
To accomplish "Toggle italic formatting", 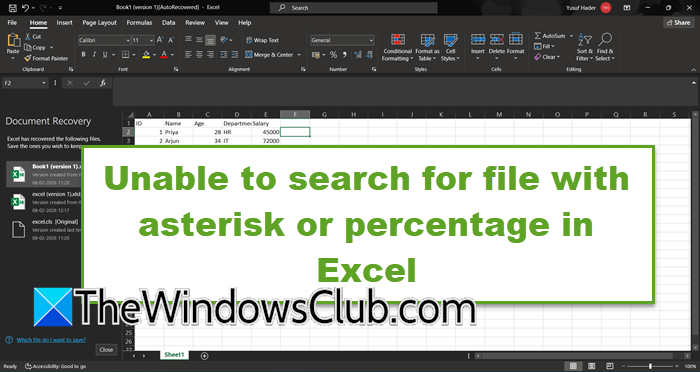I will [94, 54].
